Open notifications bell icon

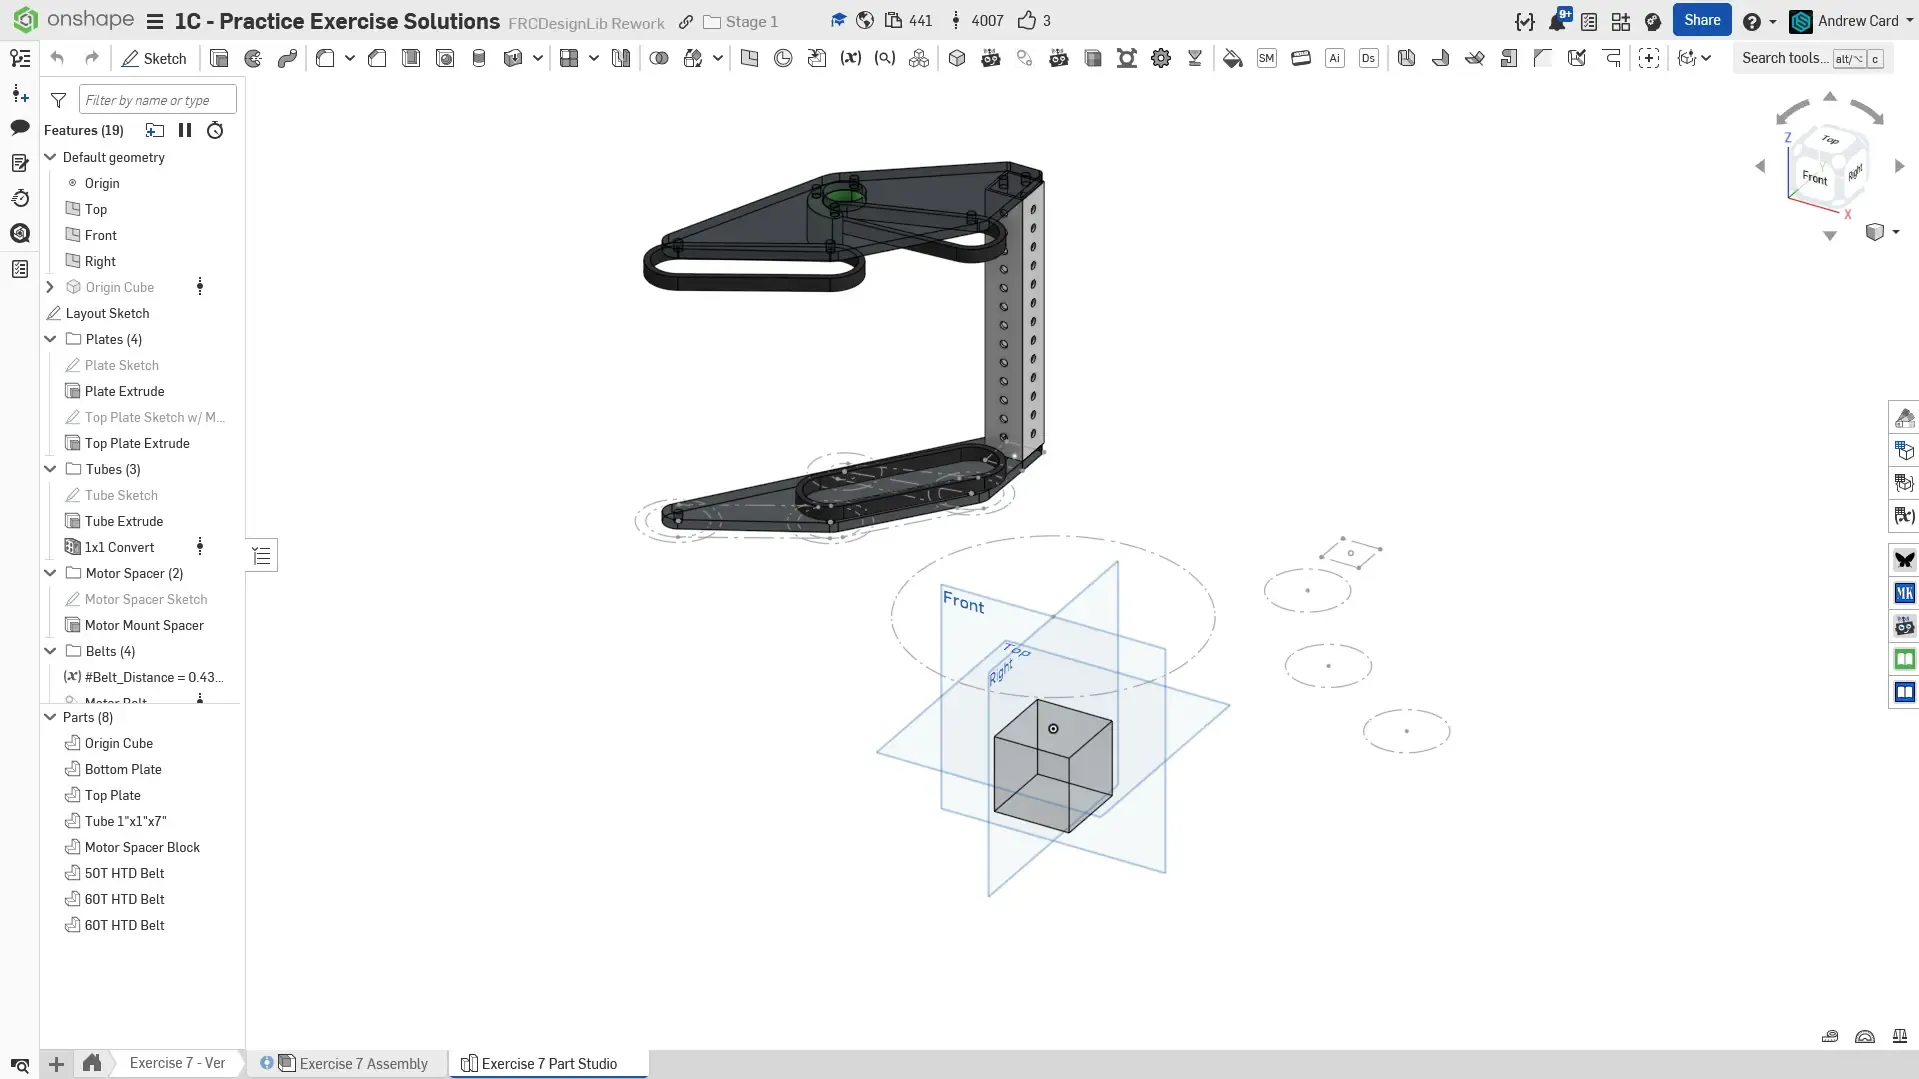click(x=1557, y=21)
